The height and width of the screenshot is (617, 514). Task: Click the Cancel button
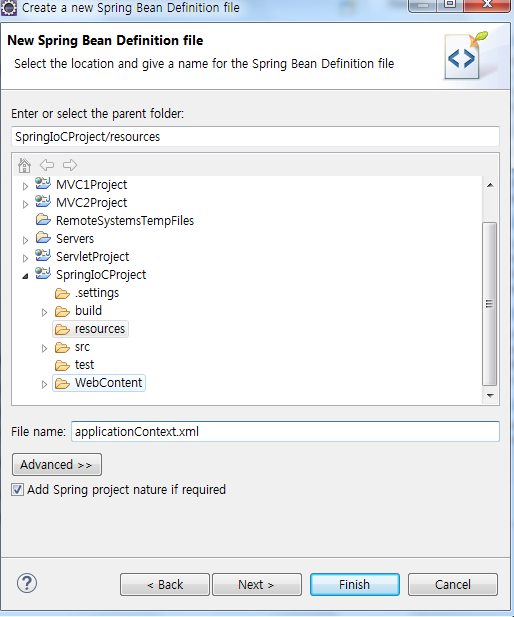[453, 584]
